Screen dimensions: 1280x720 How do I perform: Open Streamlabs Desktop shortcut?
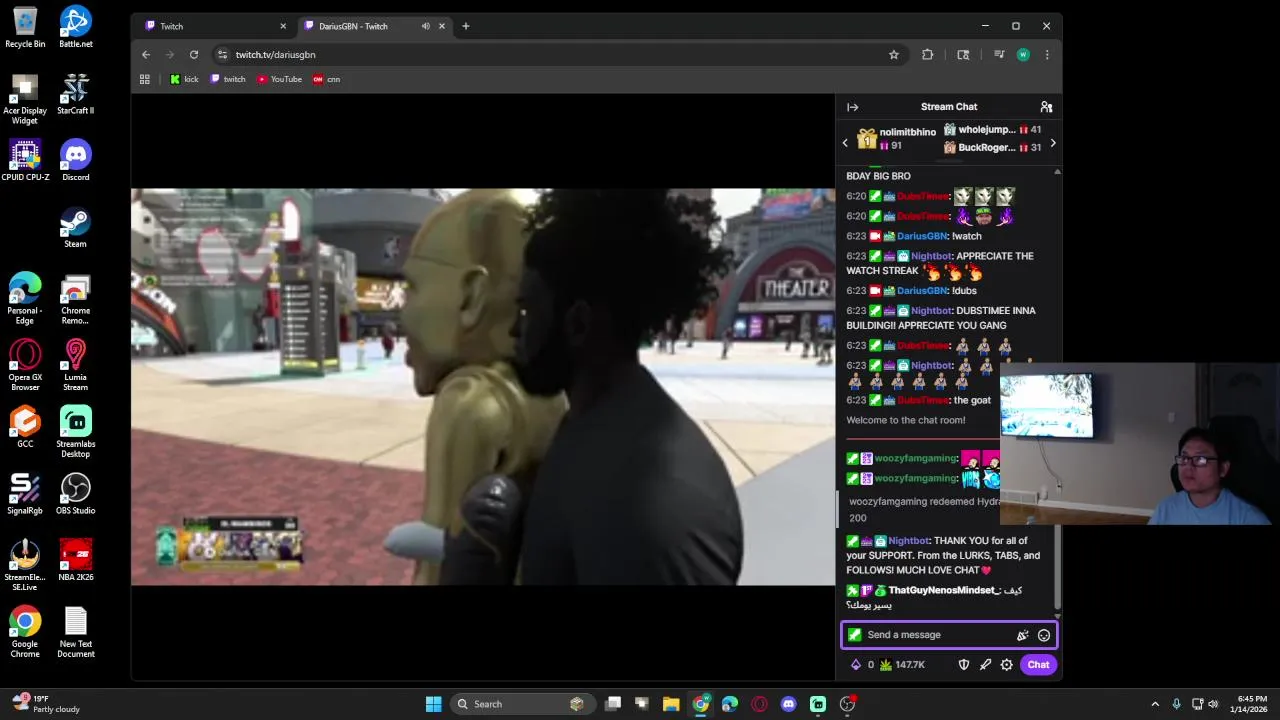click(76, 432)
